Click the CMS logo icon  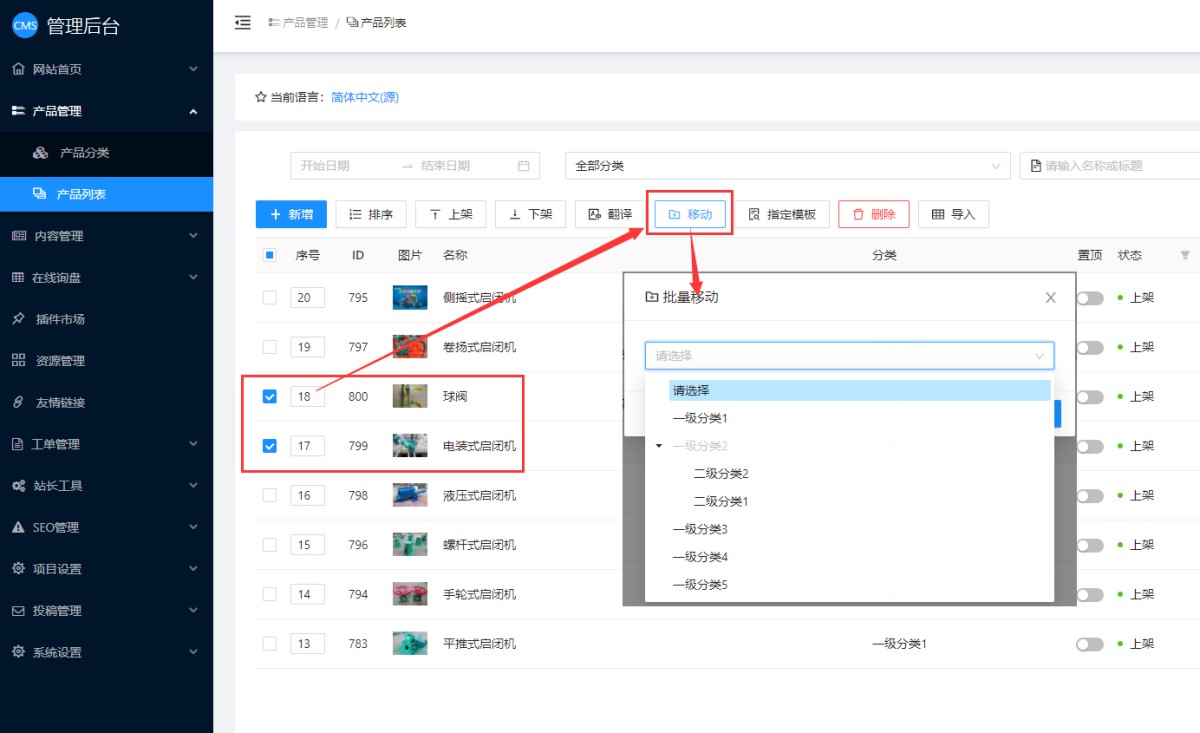point(25,26)
